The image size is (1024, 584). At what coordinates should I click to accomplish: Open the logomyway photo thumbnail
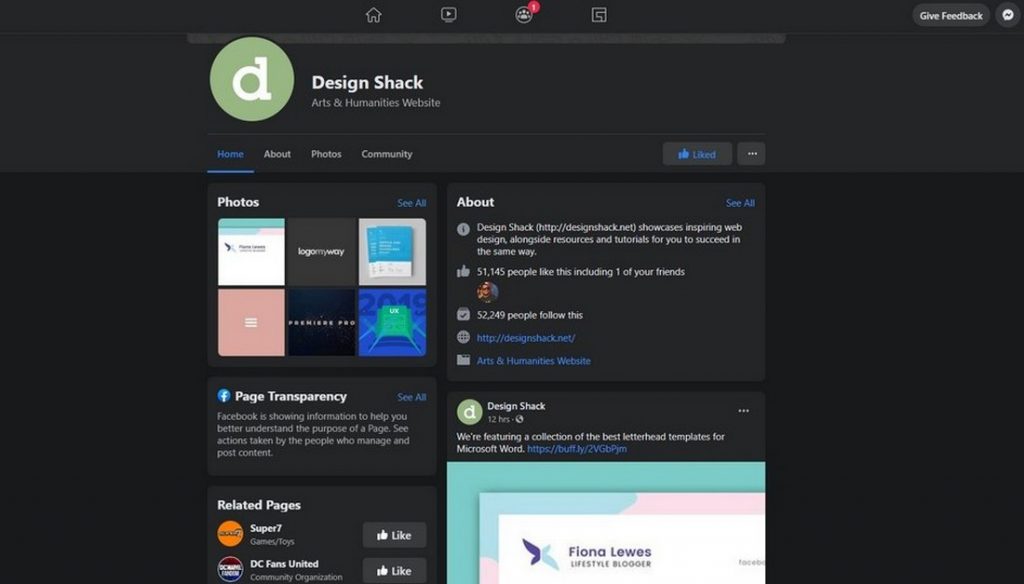point(321,252)
